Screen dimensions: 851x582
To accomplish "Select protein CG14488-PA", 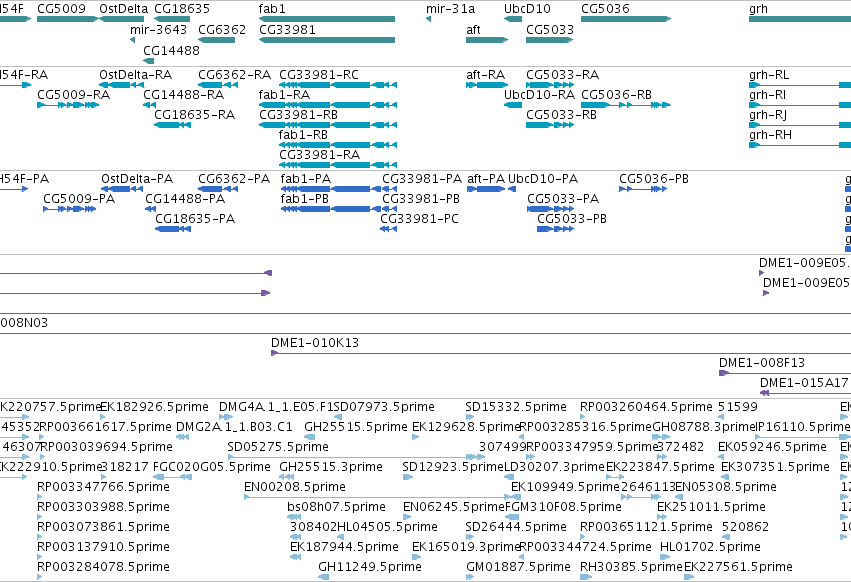I will (x=150, y=209).
